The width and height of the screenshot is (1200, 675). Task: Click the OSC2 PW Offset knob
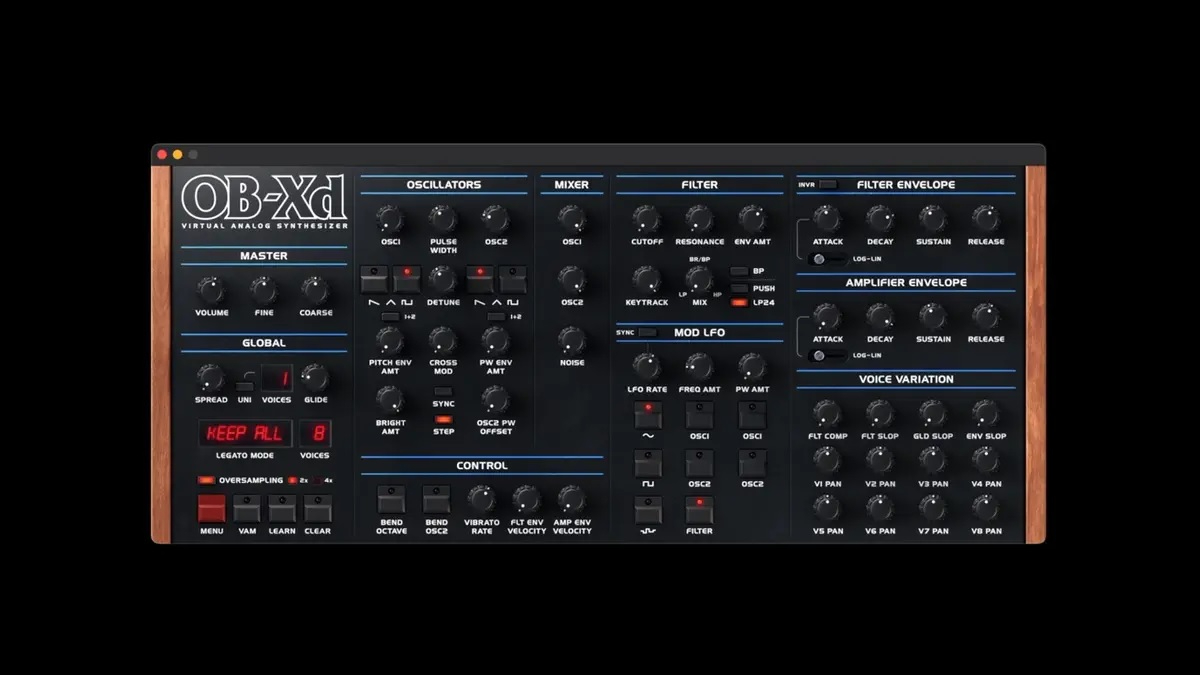pyautogui.click(x=496, y=400)
